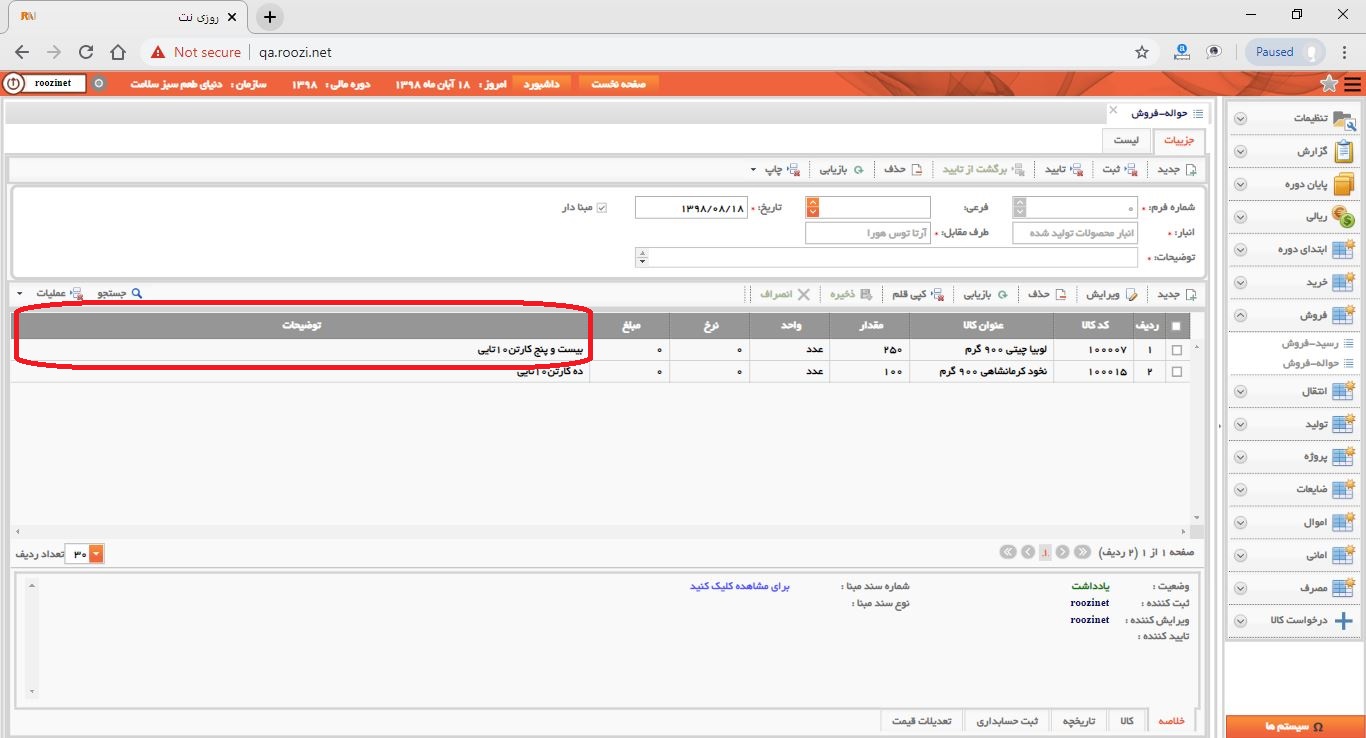Click the برای مشاهده کلیک کنید link
This screenshot has height=738, width=1366.
tap(740, 587)
